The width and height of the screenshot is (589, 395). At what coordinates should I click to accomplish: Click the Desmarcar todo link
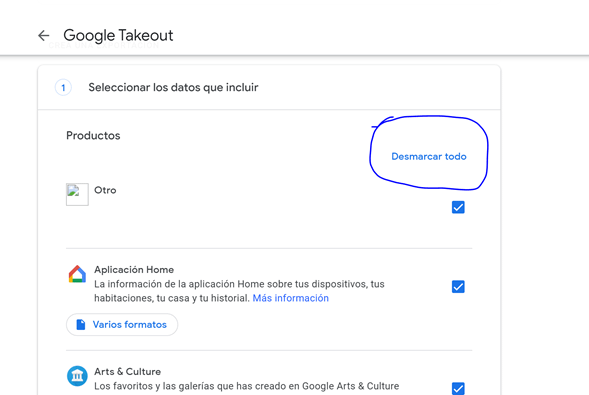[429, 157]
